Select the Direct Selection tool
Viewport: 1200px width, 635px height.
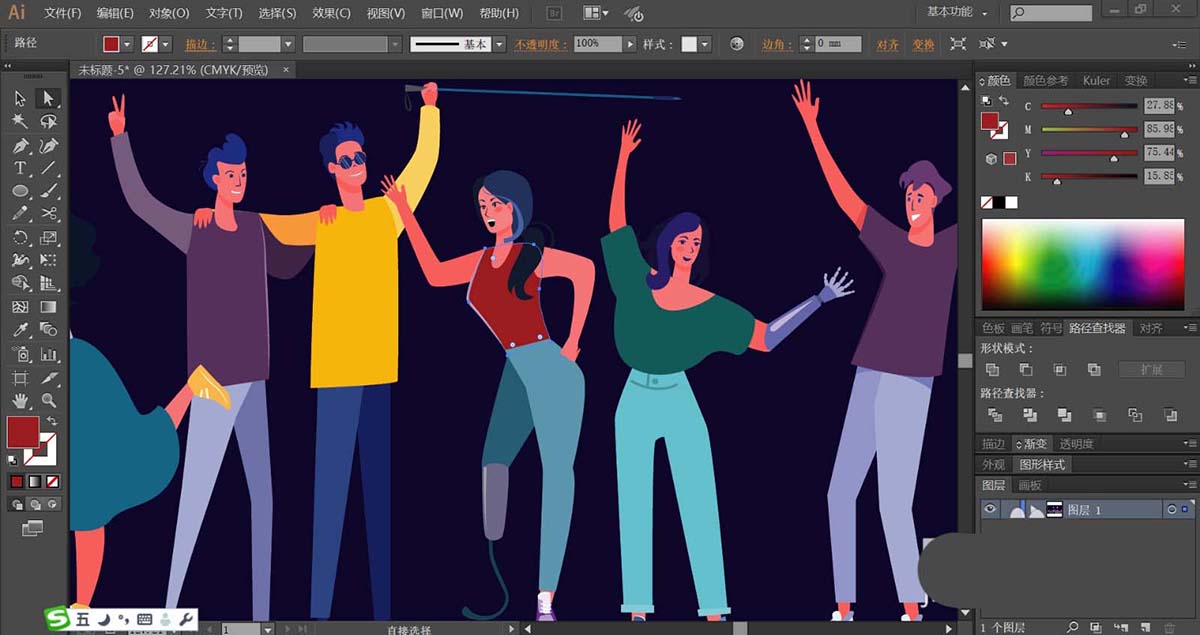tap(48, 98)
